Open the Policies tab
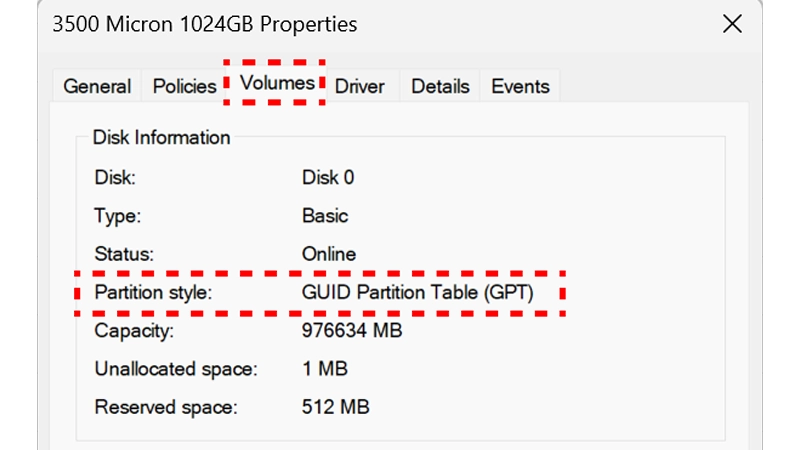The image size is (800, 450). [x=184, y=86]
